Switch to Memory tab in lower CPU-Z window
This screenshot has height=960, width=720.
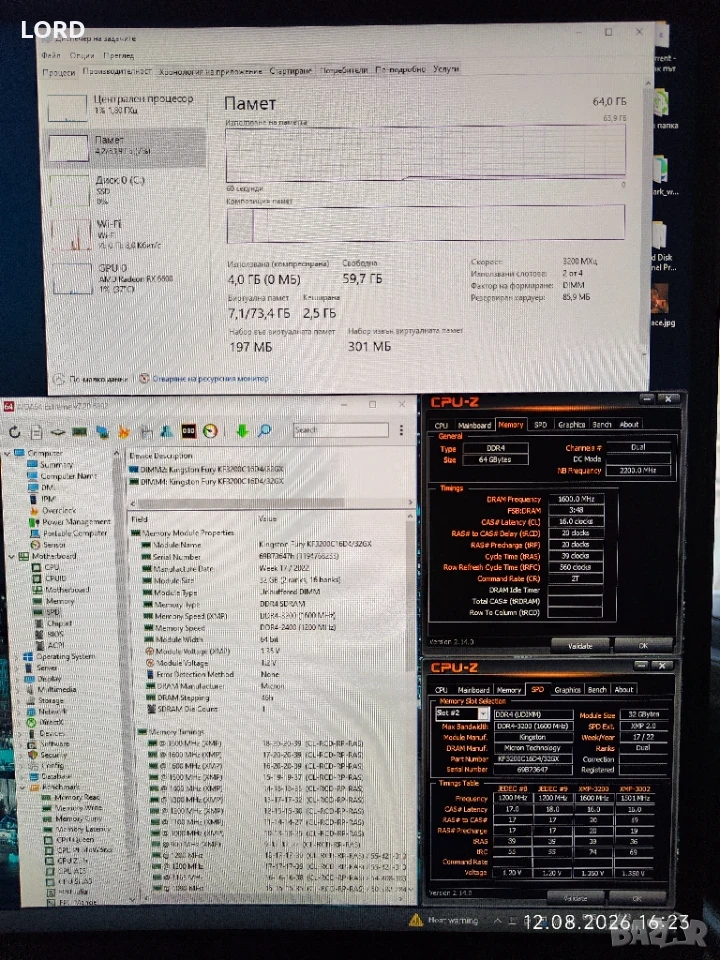508,690
